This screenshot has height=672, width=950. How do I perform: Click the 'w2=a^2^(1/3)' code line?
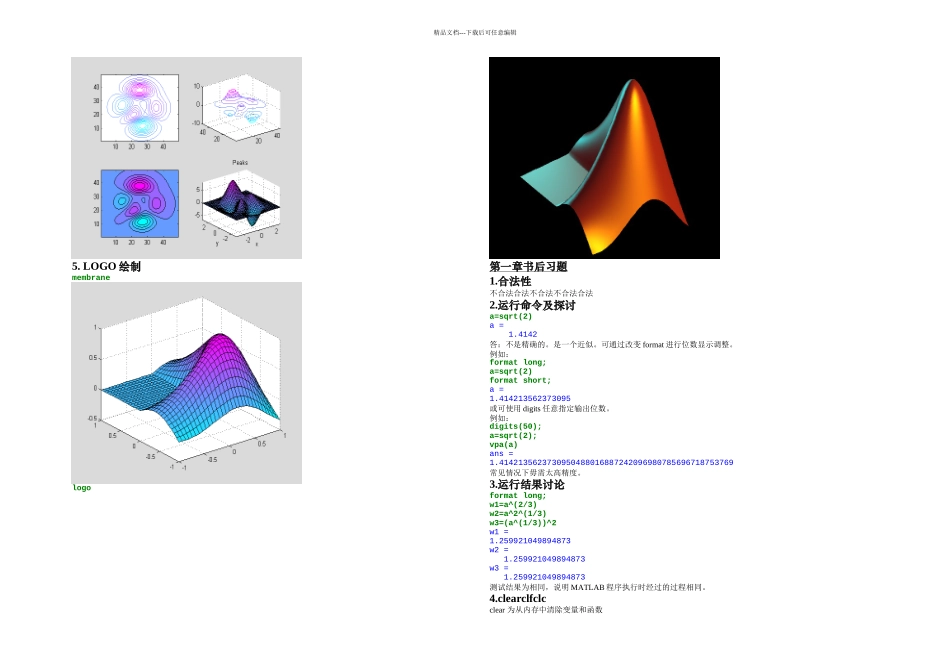tap(518, 514)
